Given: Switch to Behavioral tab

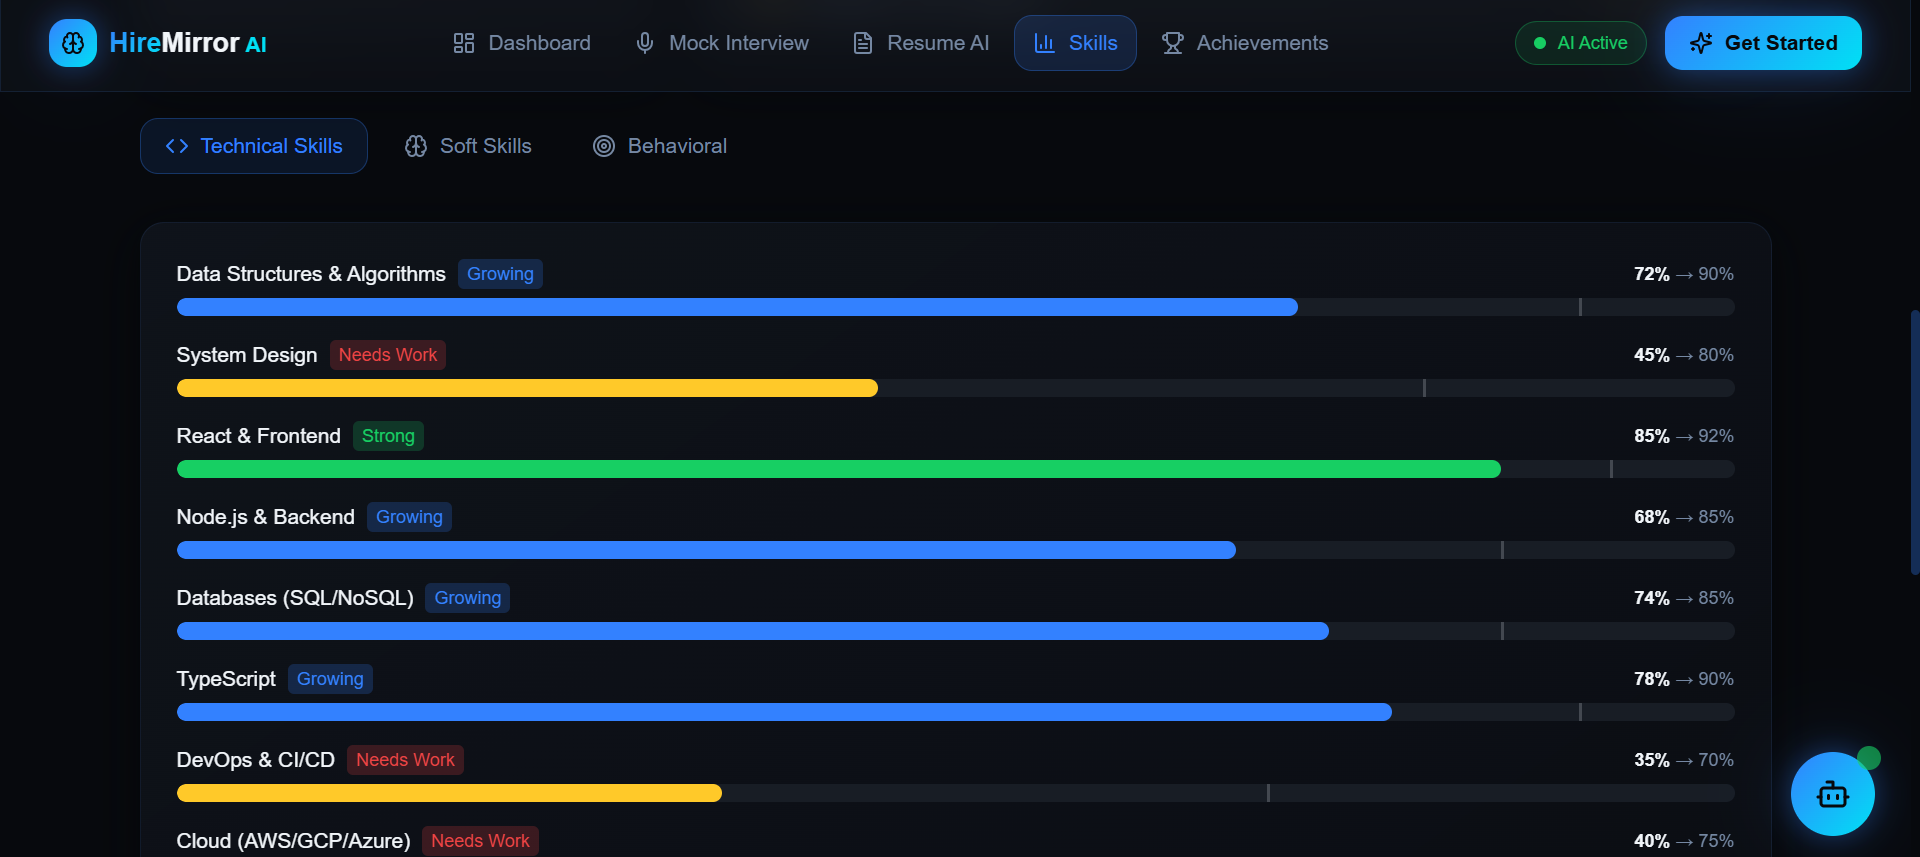Looking at the screenshot, I should 660,146.
